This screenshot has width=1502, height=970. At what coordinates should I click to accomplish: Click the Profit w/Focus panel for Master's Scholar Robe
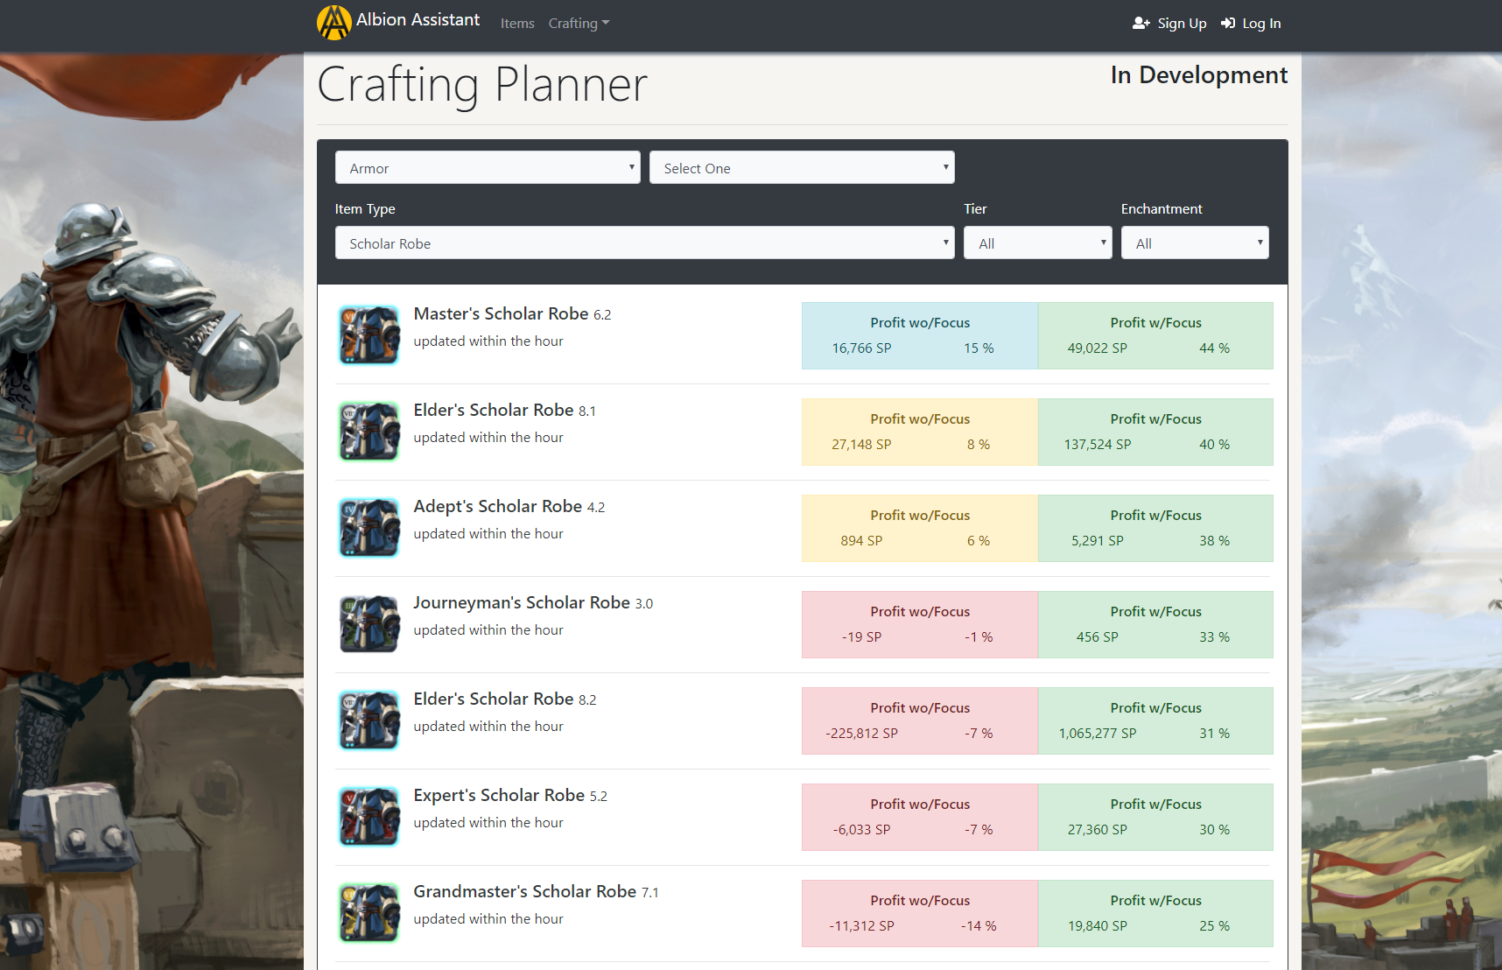(x=1155, y=335)
